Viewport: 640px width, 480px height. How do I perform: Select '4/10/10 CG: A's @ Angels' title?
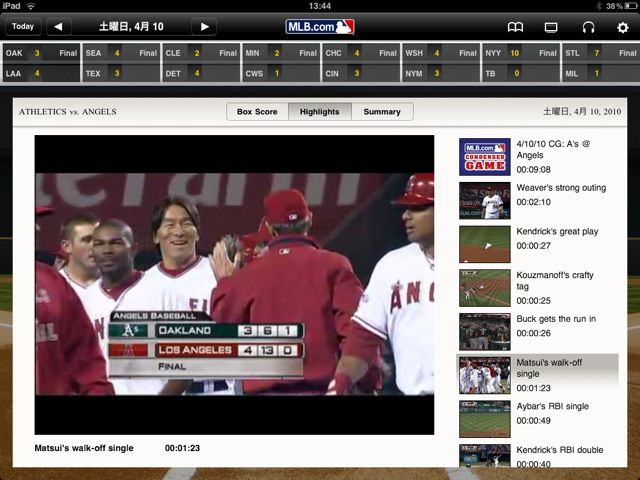(553, 149)
